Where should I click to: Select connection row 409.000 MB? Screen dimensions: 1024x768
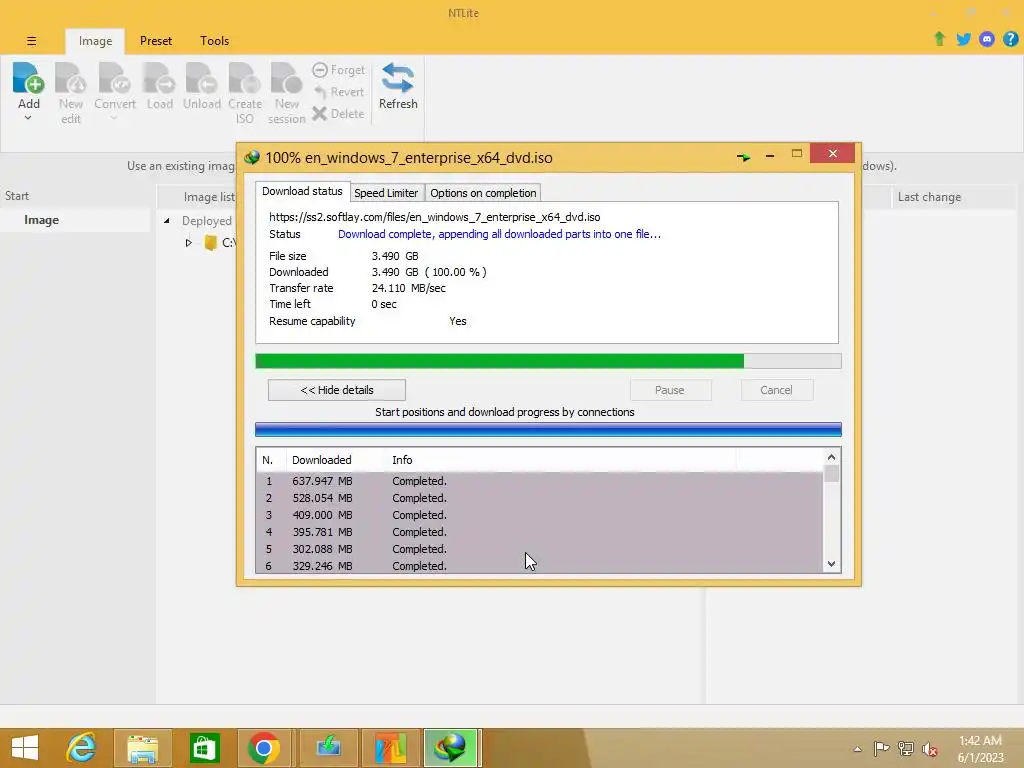click(539, 515)
